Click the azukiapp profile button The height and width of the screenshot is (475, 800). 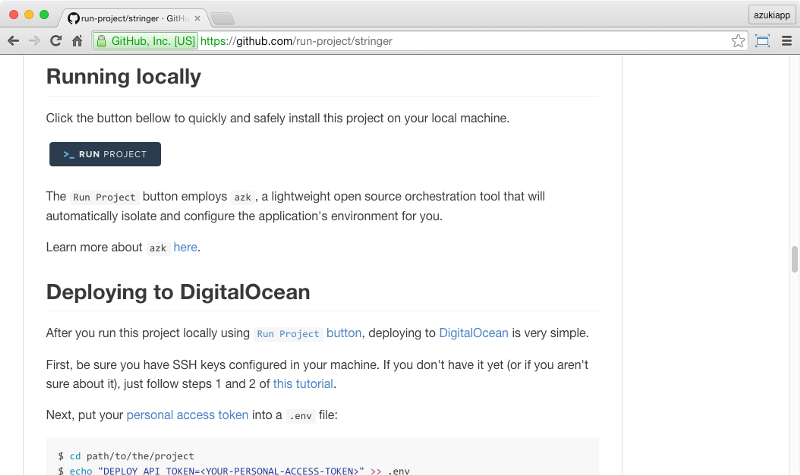[x=771, y=15]
